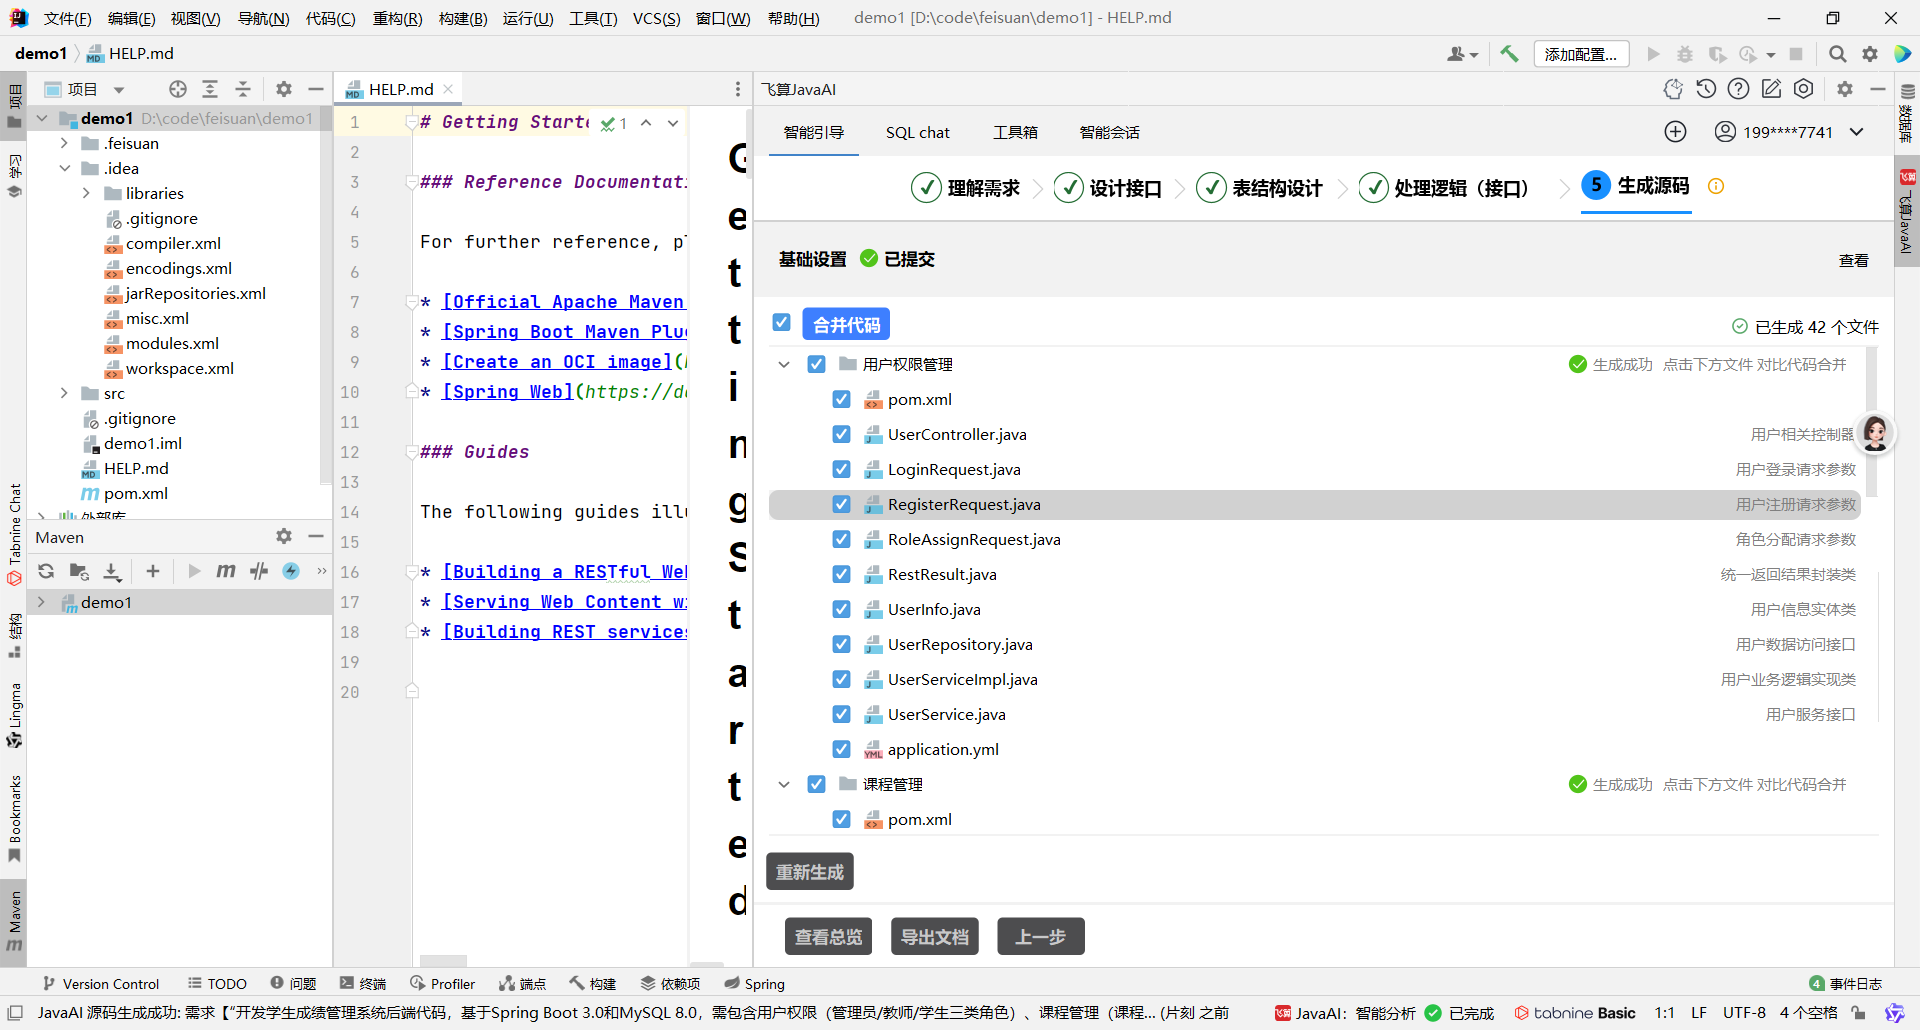Image resolution: width=1920 pixels, height=1030 pixels.
Task: Open the 重构(R) menu
Action: 397,18
